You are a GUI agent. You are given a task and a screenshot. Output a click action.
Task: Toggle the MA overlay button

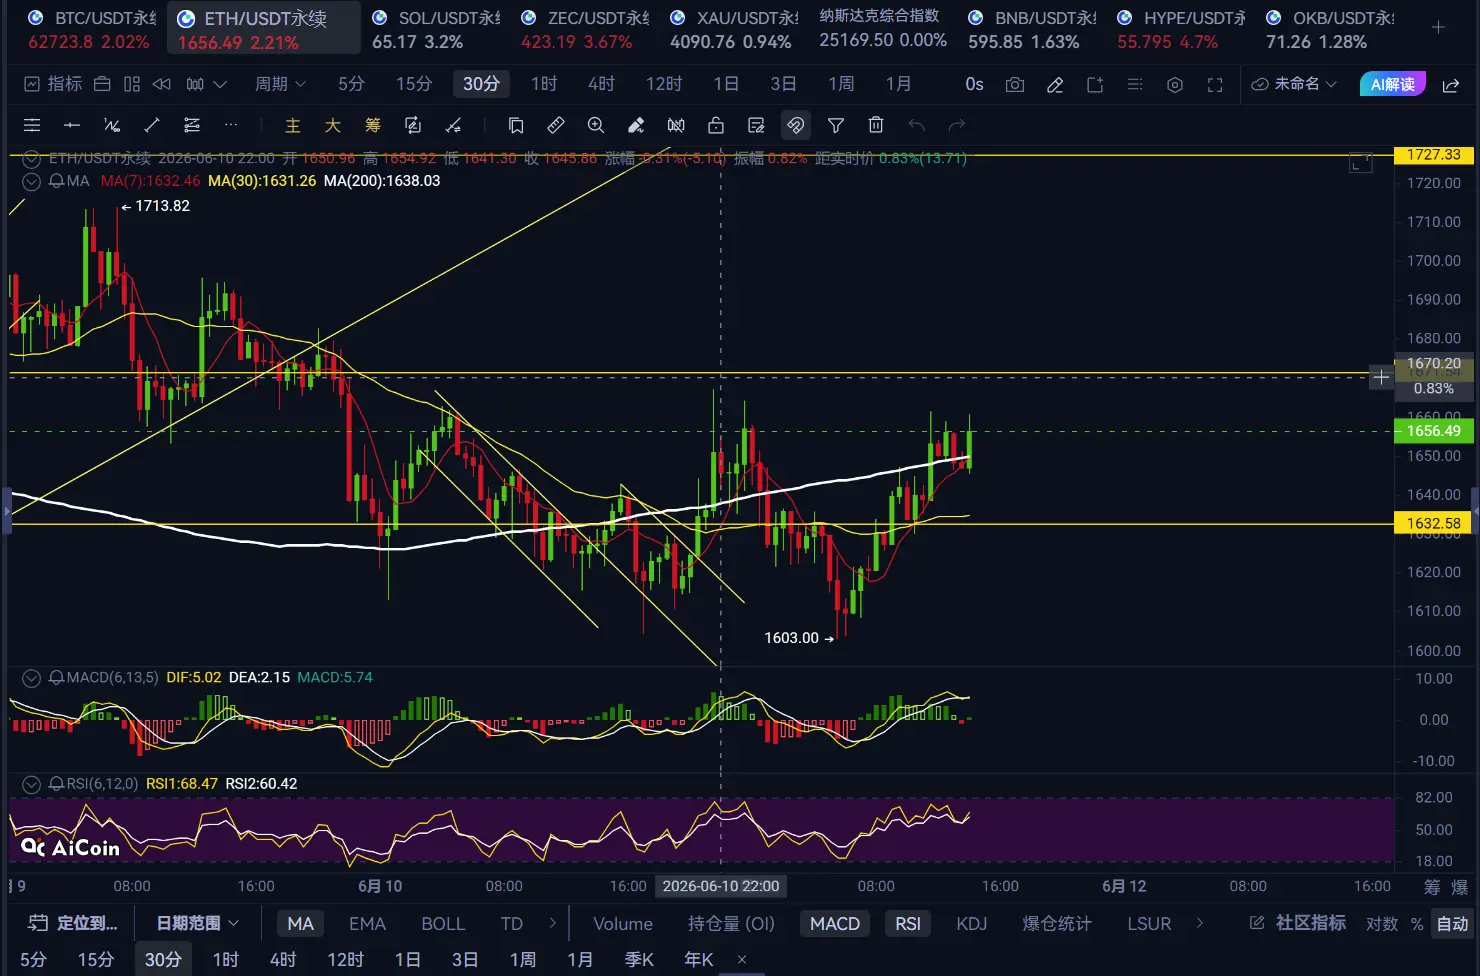click(301, 923)
